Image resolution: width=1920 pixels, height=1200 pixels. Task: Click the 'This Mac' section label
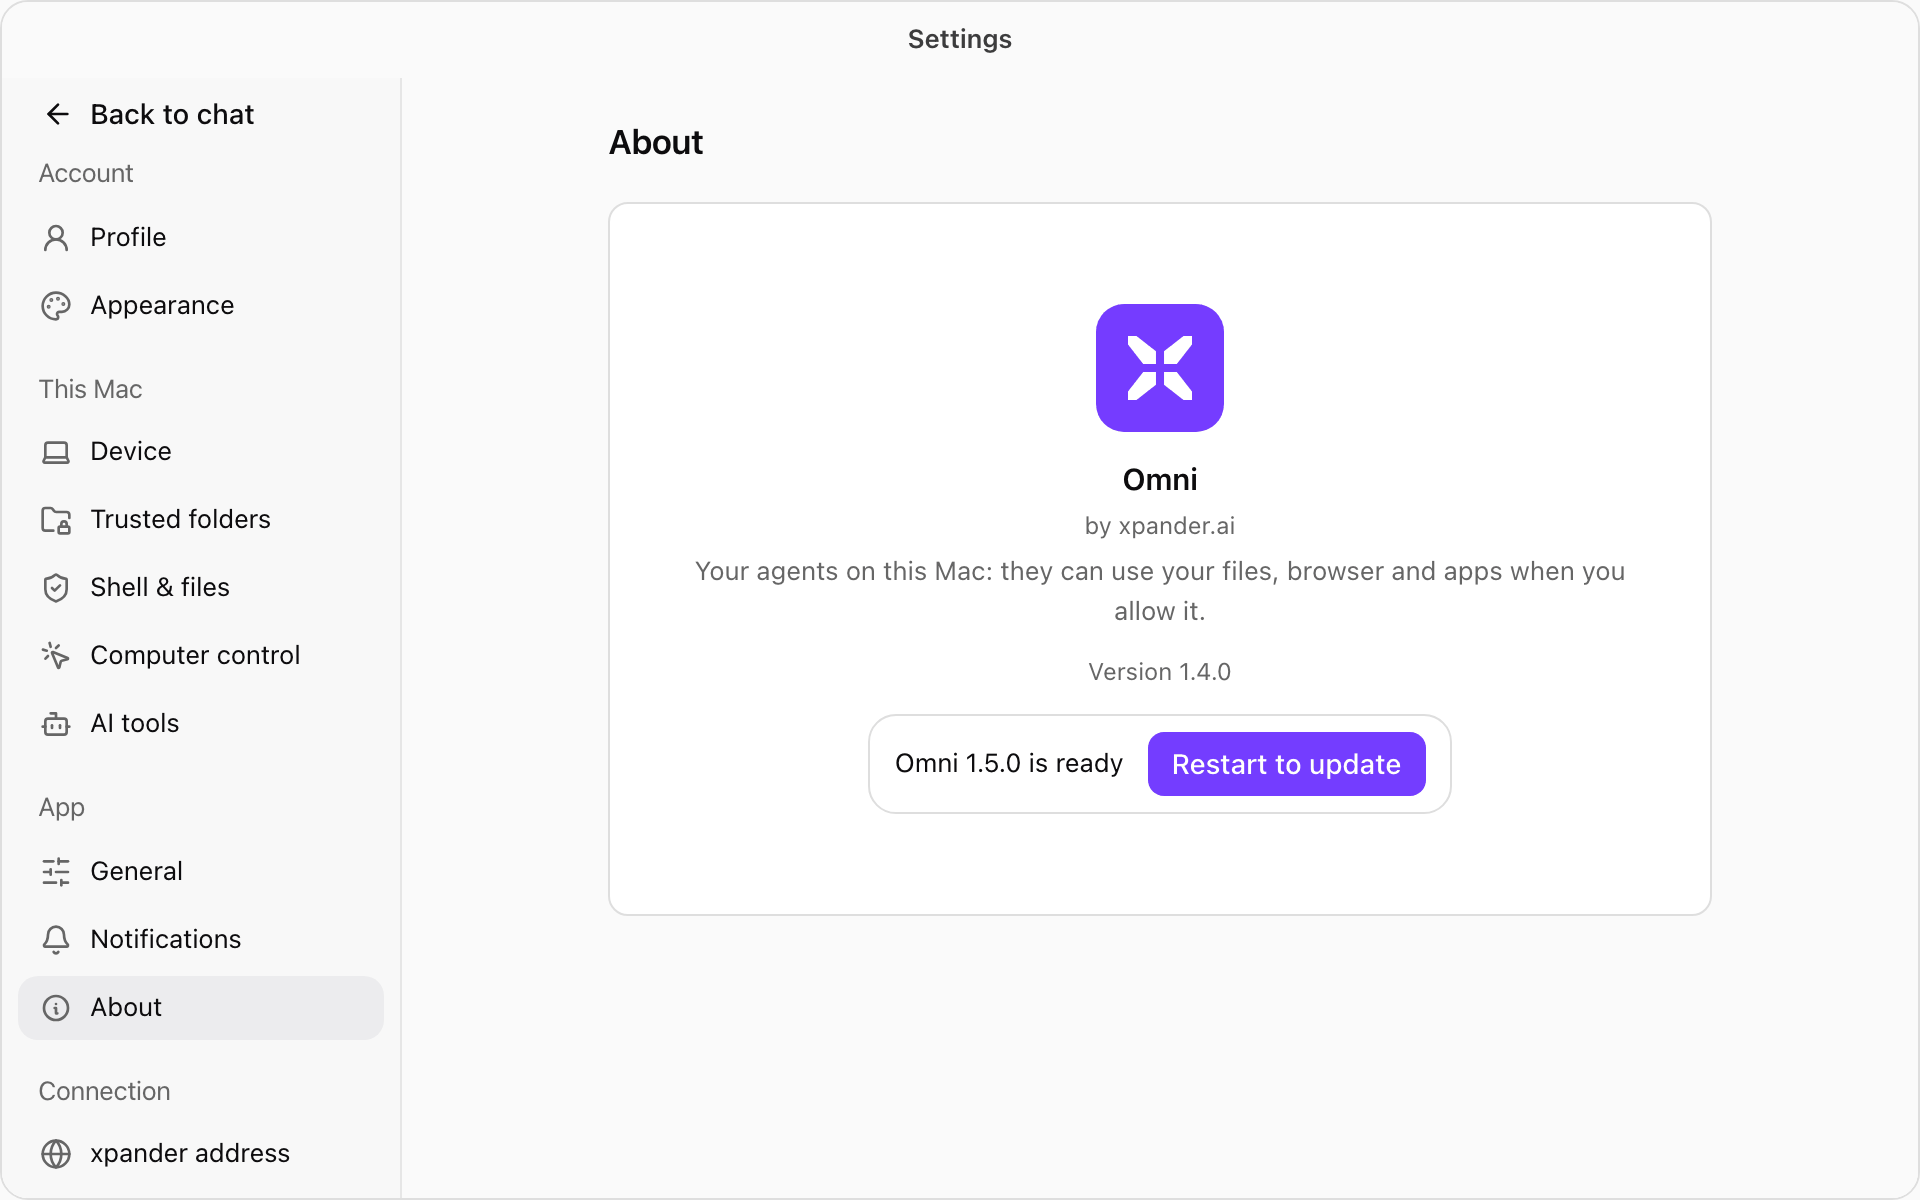pos(90,389)
